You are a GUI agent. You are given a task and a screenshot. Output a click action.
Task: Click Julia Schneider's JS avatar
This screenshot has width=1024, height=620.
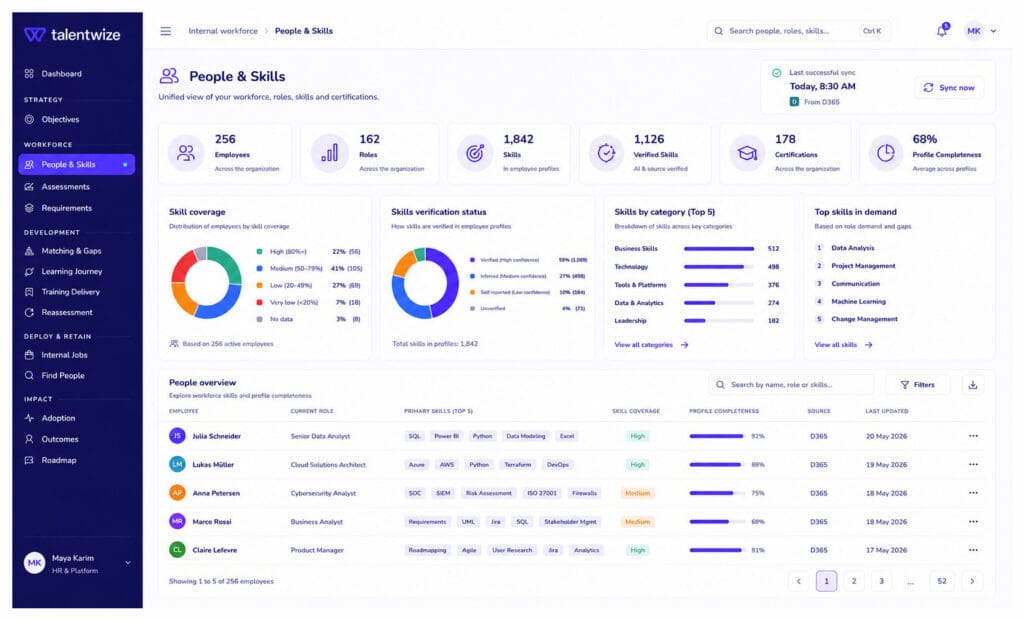[x=177, y=436]
